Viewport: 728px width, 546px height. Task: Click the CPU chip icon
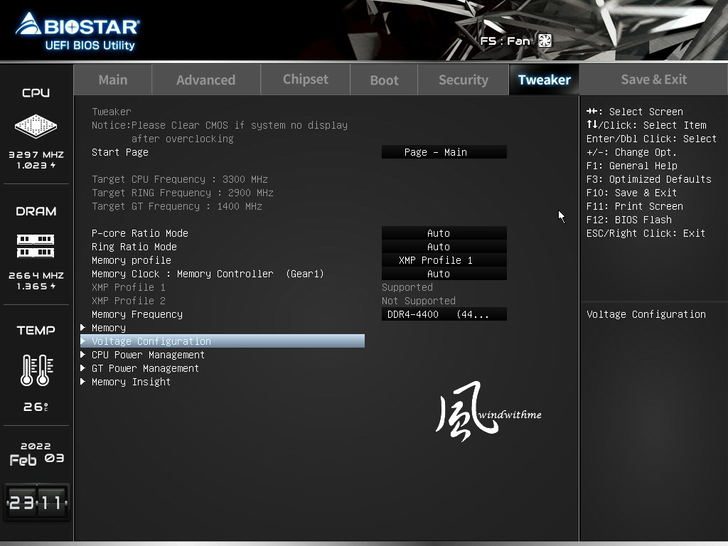pos(36,126)
